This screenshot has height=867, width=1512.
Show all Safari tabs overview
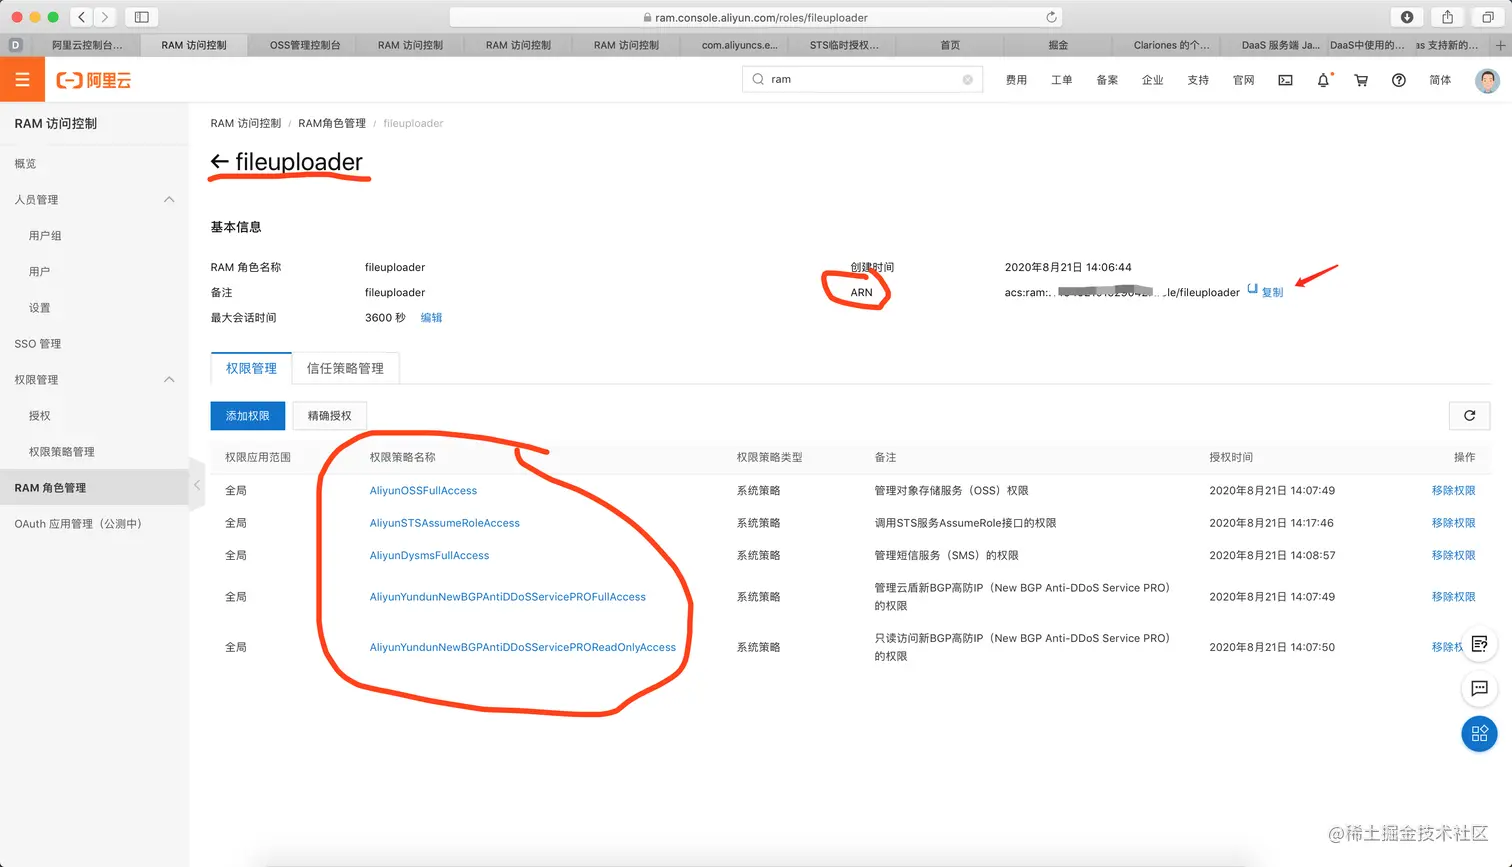click(x=1487, y=17)
